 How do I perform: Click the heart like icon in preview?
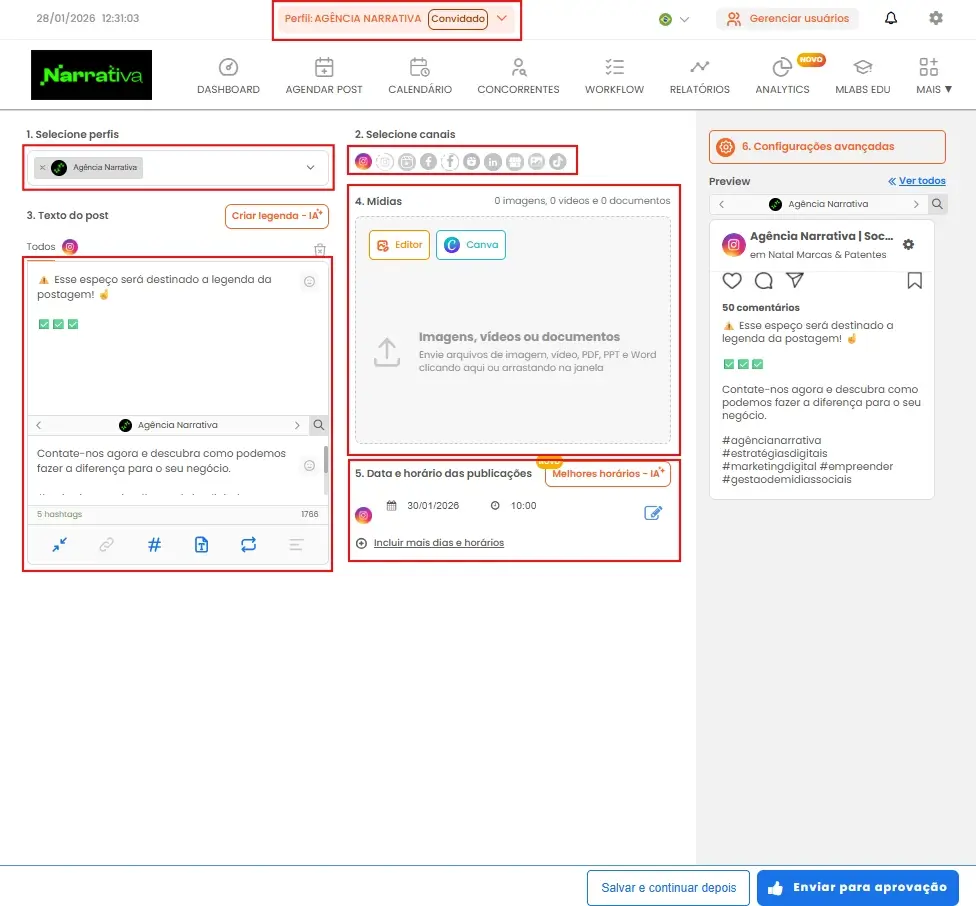pyautogui.click(x=732, y=281)
